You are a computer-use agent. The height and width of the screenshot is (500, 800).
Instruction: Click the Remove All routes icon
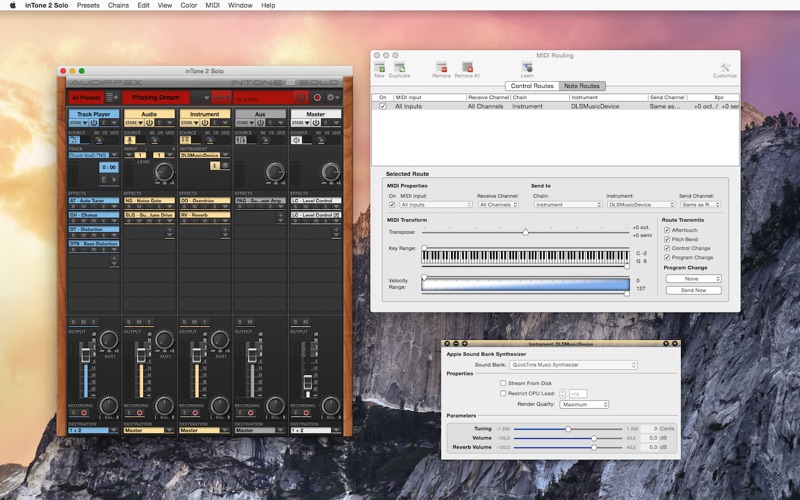pyautogui.click(x=467, y=68)
